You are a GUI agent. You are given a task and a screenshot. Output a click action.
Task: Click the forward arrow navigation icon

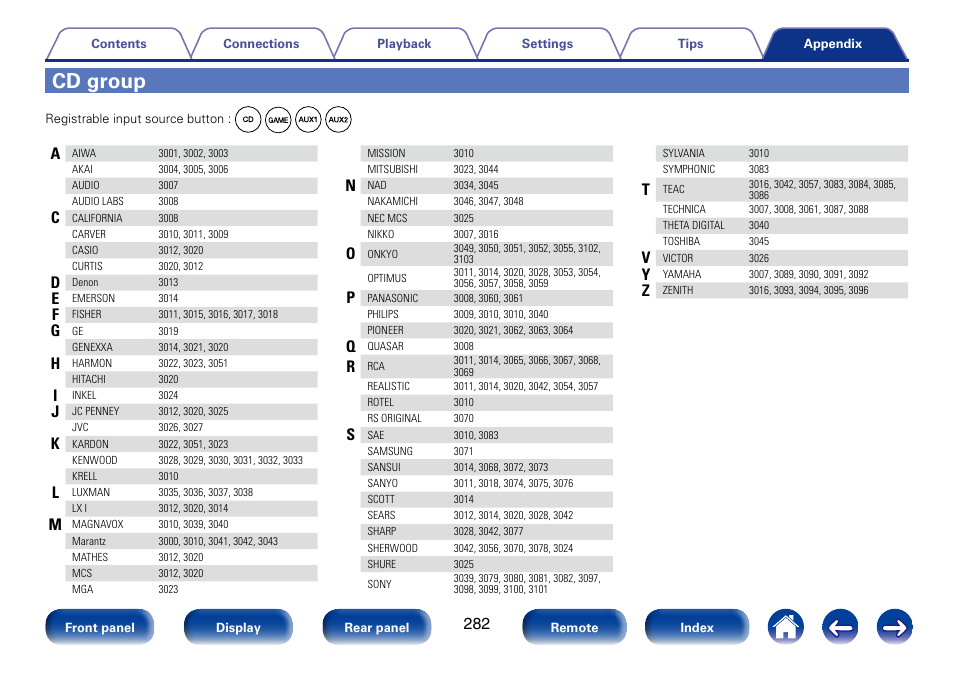click(894, 627)
